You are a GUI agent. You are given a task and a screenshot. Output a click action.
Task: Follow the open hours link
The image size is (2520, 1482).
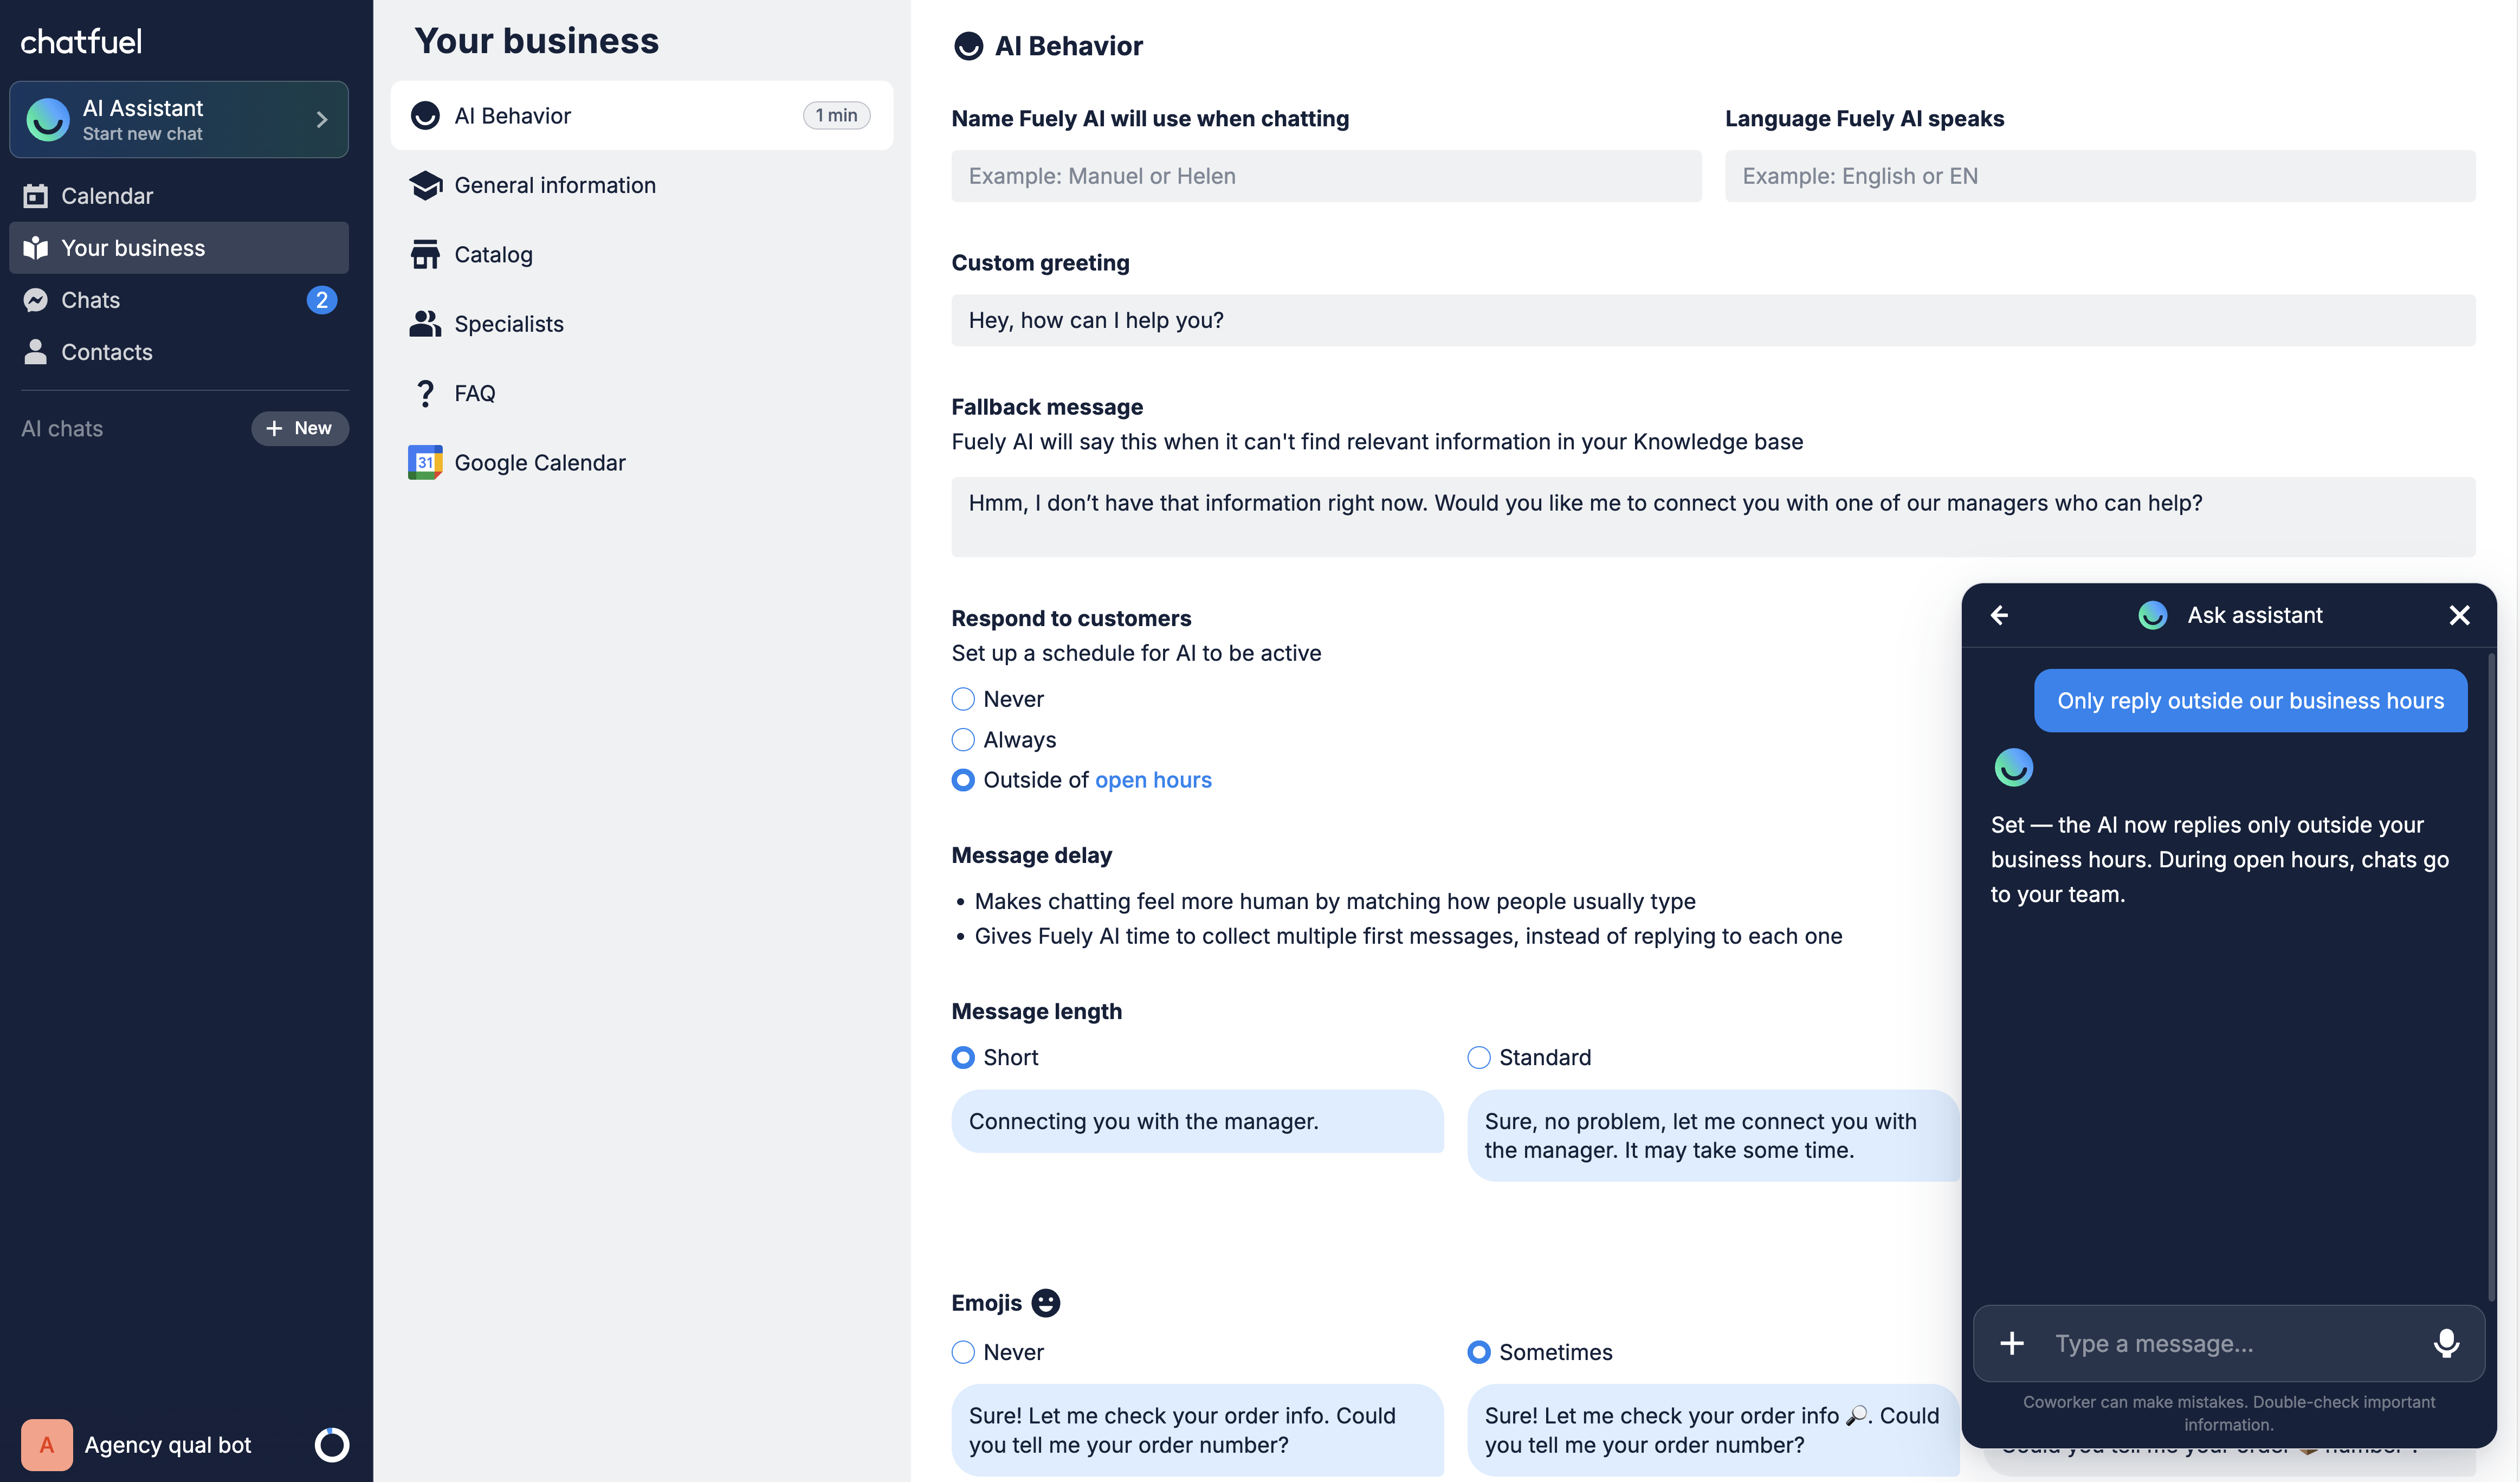click(x=1152, y=780)
